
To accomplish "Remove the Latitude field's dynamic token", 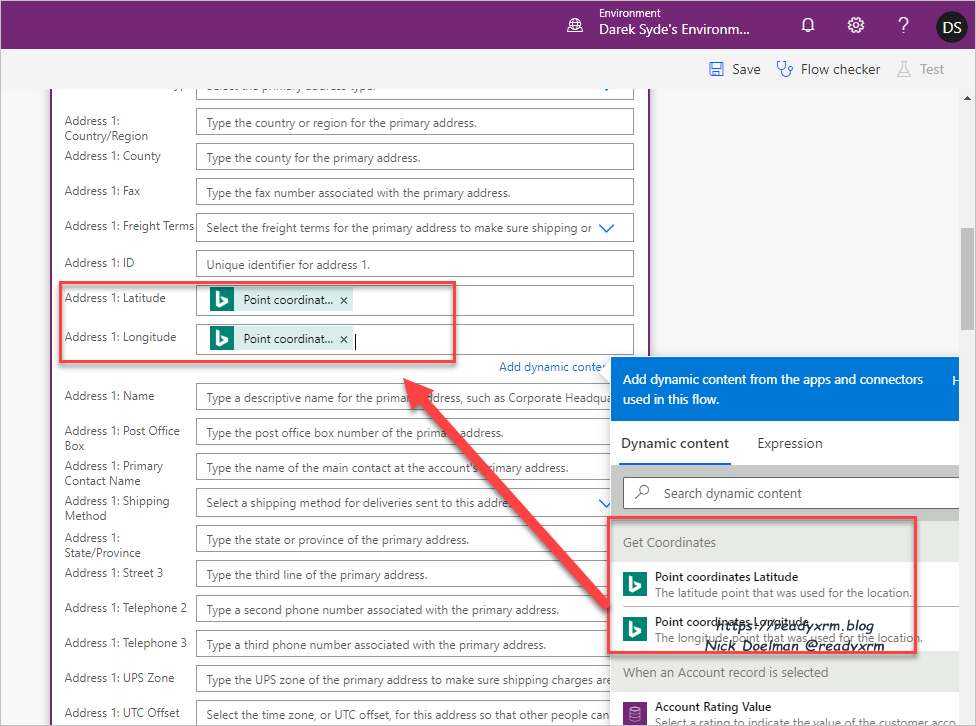I will (344, 300).
